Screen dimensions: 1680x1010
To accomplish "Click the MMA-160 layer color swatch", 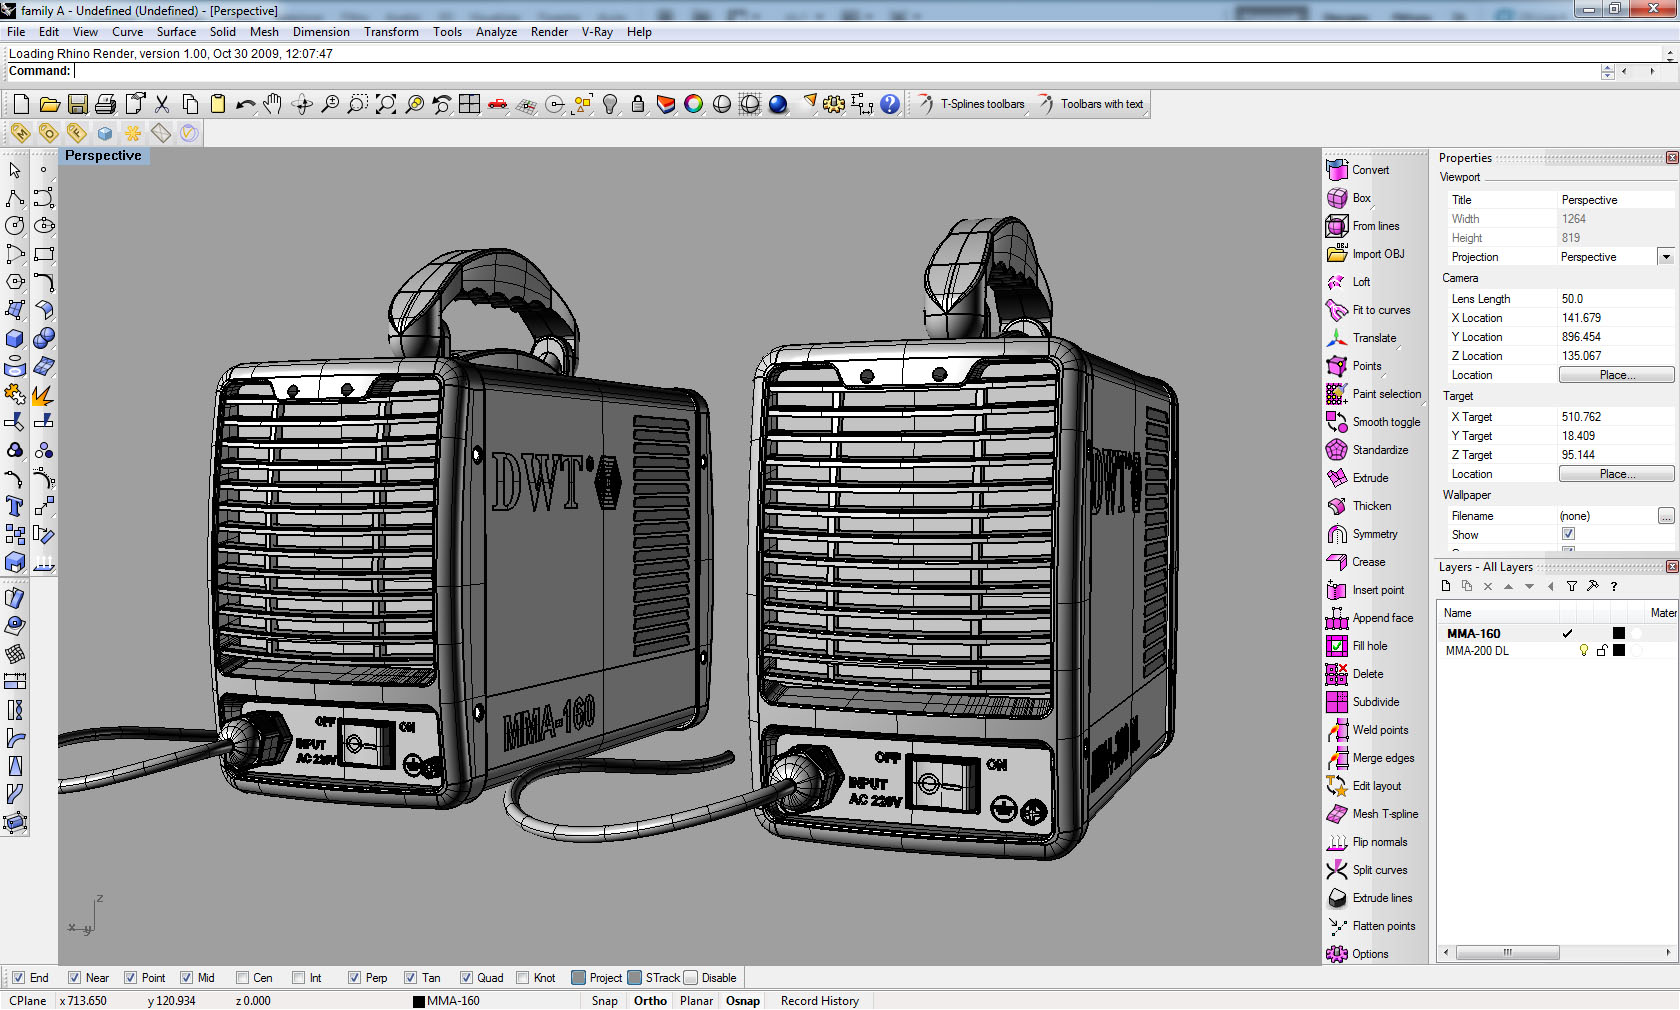I will [1619, 633].
